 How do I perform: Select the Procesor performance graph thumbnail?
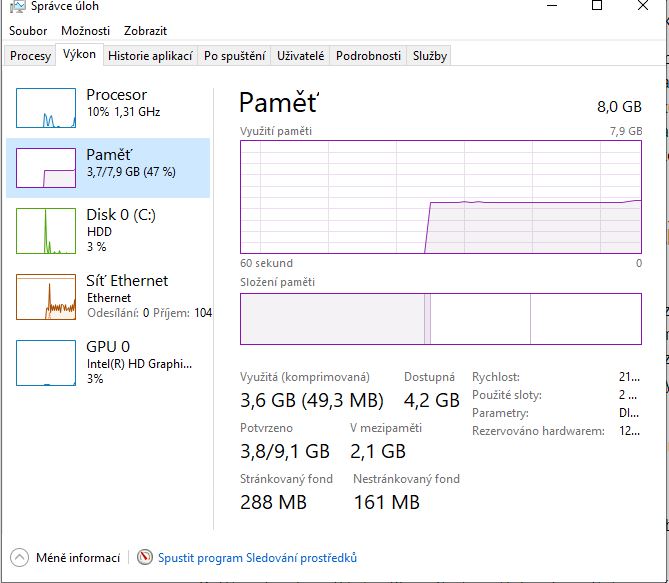(46, 108)
